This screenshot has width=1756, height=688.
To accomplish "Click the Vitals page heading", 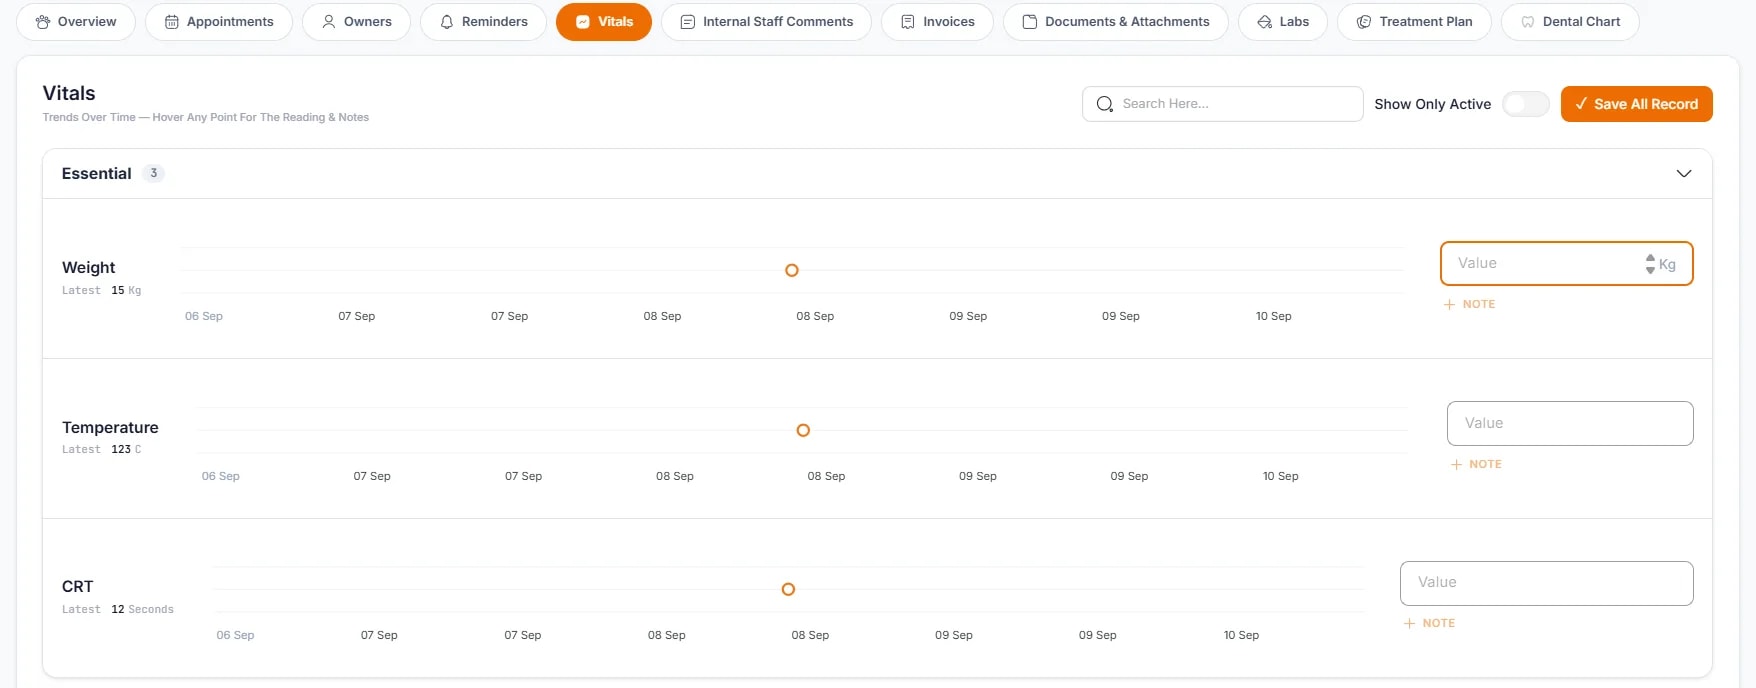I will [69, 93].
